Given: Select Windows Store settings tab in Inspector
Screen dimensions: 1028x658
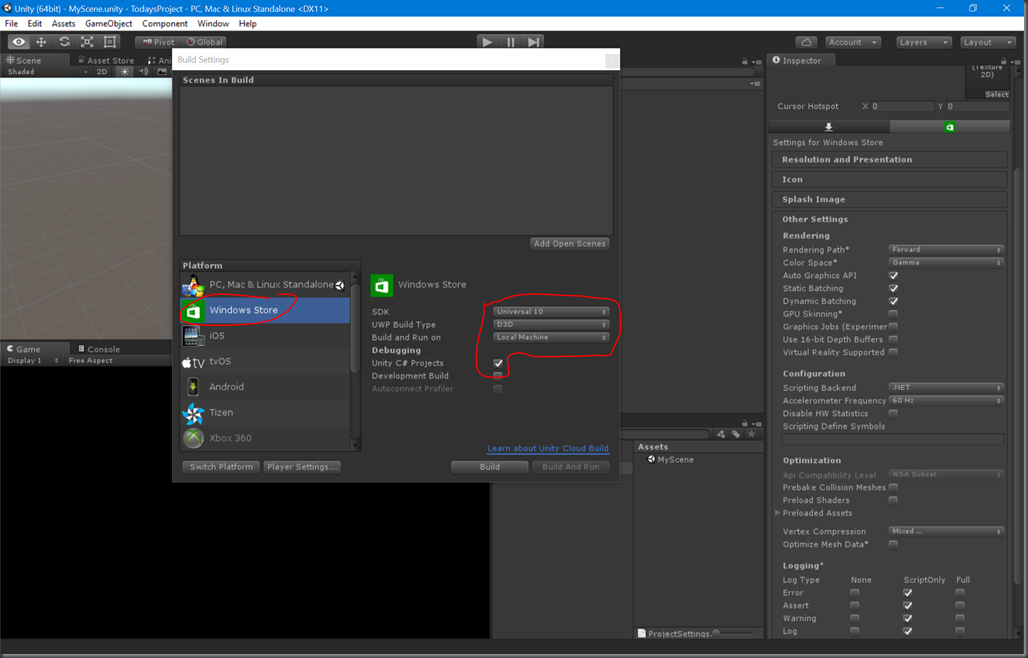Looking at the screenshot, I should click(x=949, y=126).
